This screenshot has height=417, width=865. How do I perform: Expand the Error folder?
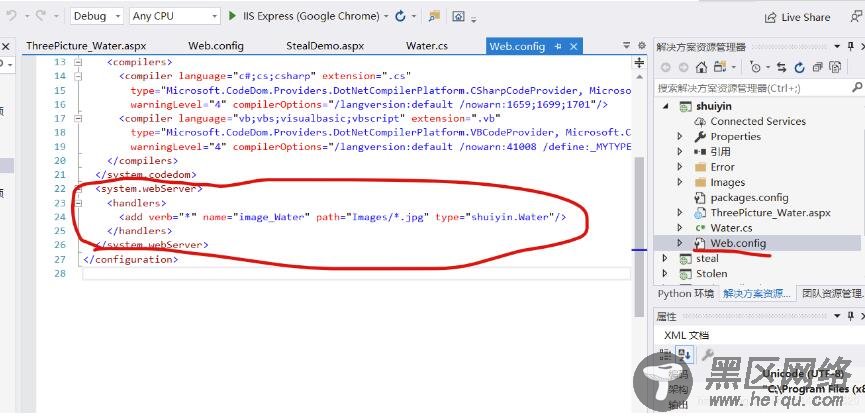(680, 167)
